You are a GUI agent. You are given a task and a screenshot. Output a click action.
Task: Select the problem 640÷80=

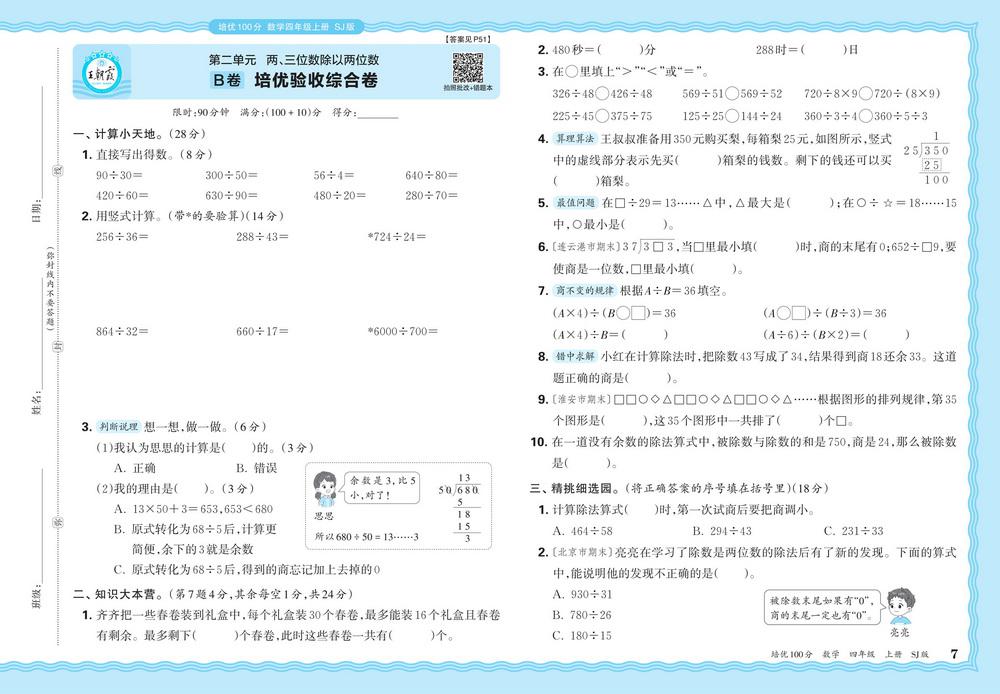coord(431,175)
